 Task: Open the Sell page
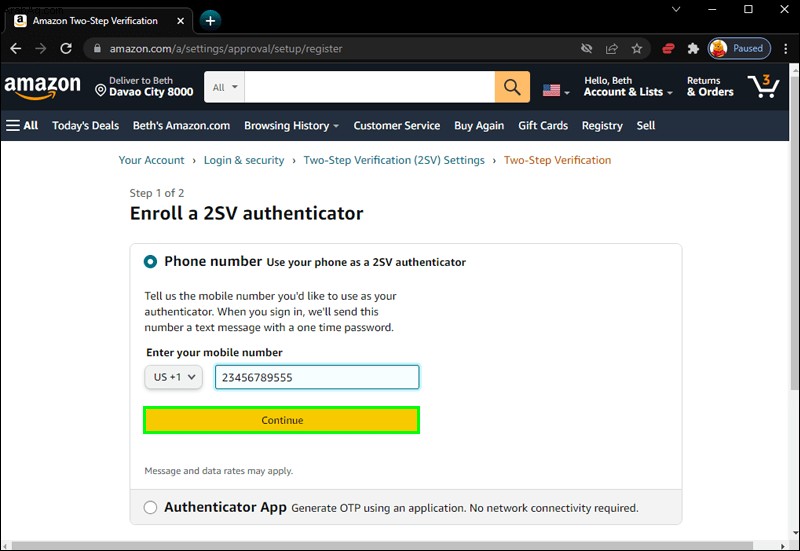pos(645,126)
